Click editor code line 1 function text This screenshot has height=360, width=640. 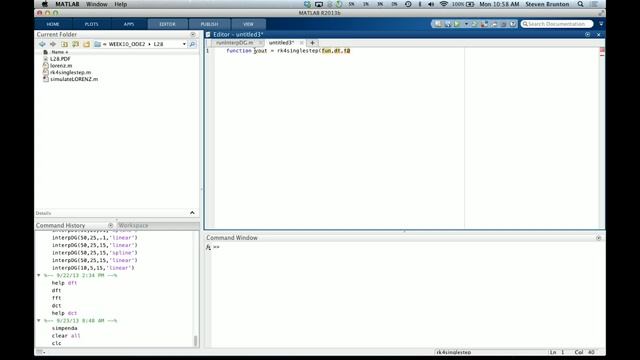coord(288,51)
